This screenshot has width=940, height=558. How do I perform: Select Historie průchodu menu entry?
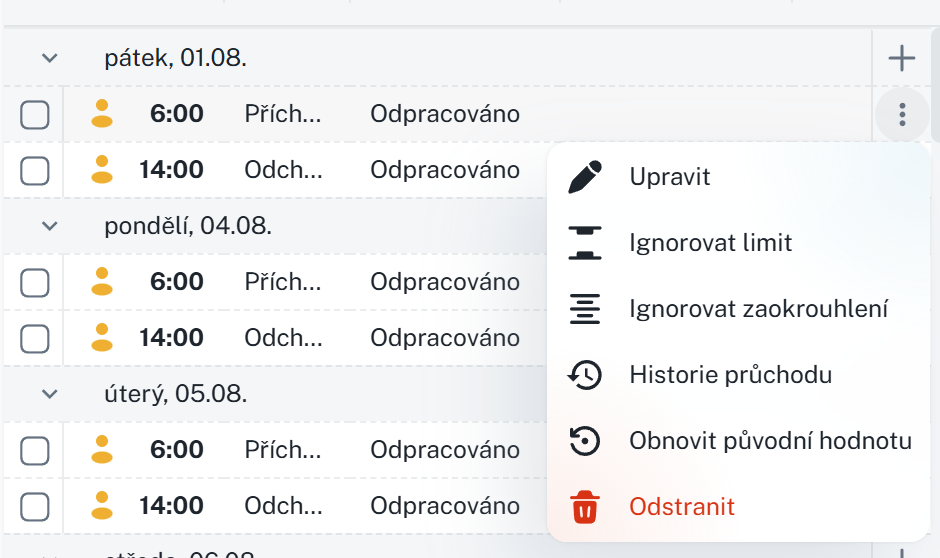pyautogui.click(x=730, y=375)
